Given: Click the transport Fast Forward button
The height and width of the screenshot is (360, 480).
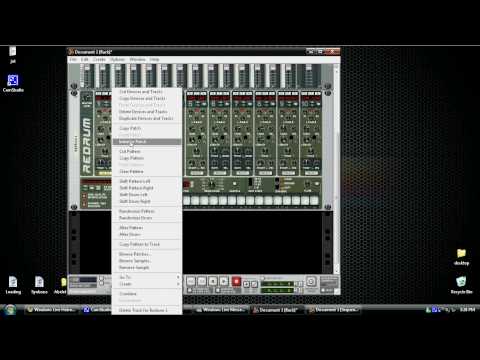Looking at the screenshot, I should [x=202, y=282].
